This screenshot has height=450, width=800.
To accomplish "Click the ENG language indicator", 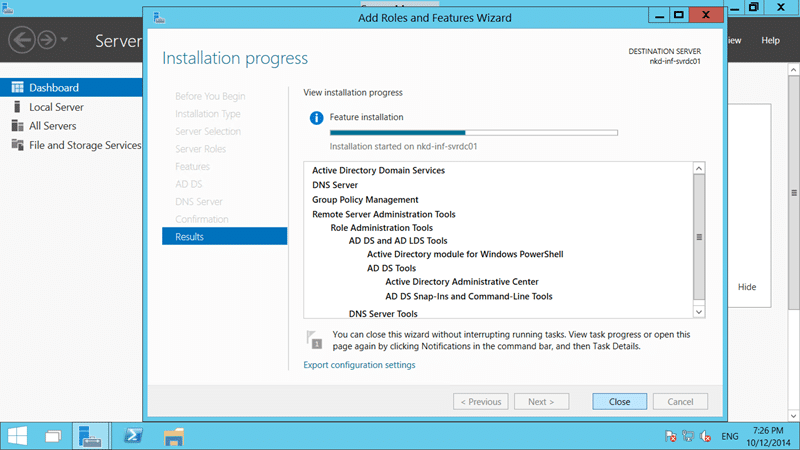I will (x=730, y=436).
